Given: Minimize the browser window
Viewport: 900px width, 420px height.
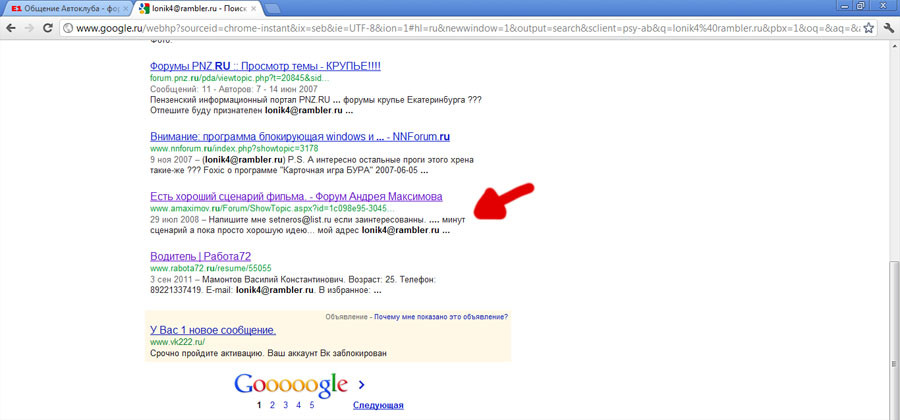Looking at the screenshot, I should point(844,5).
